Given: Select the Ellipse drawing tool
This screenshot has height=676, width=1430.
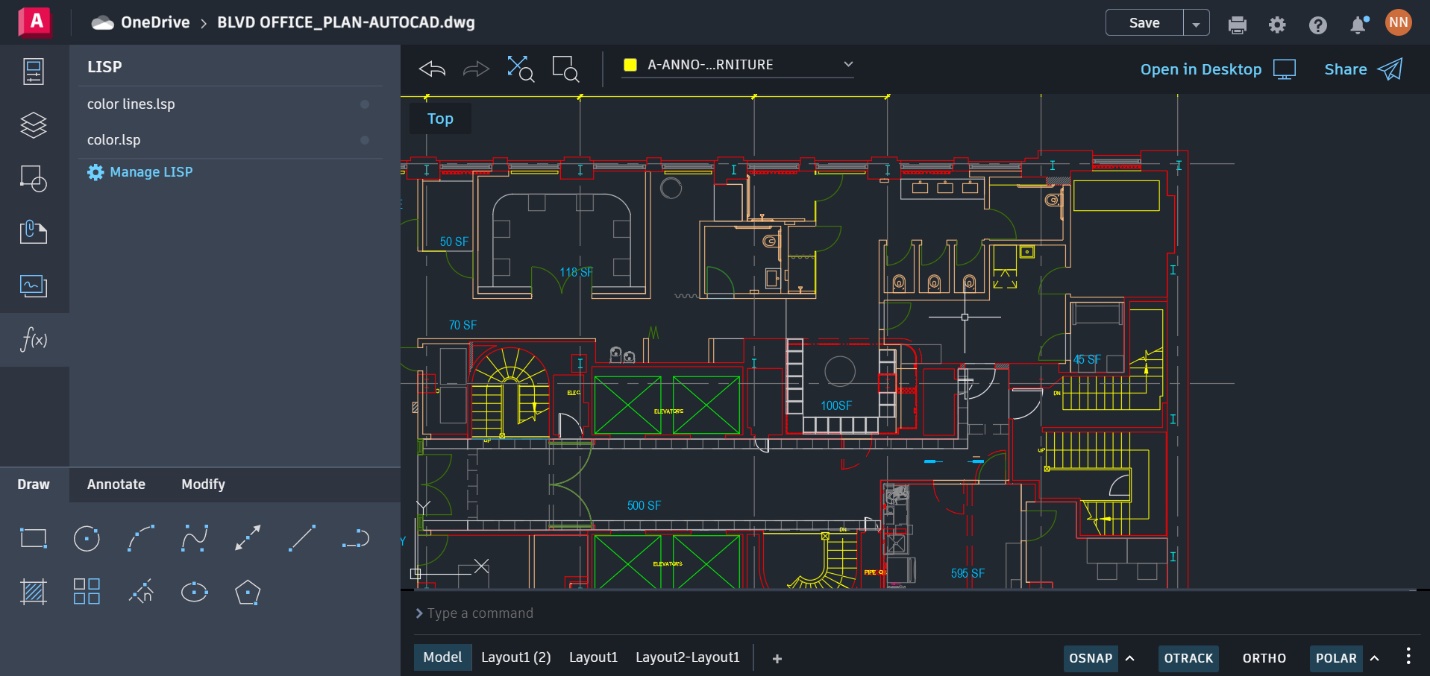Looking at the screenshot, I should (194, 592).
